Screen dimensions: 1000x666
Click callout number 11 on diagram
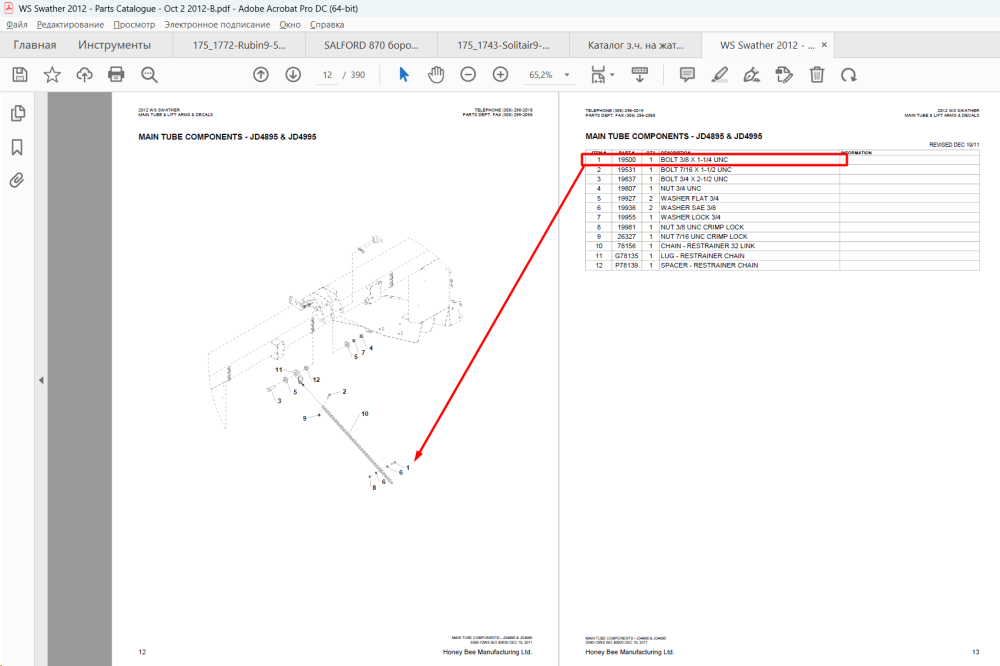coord(279,370)
